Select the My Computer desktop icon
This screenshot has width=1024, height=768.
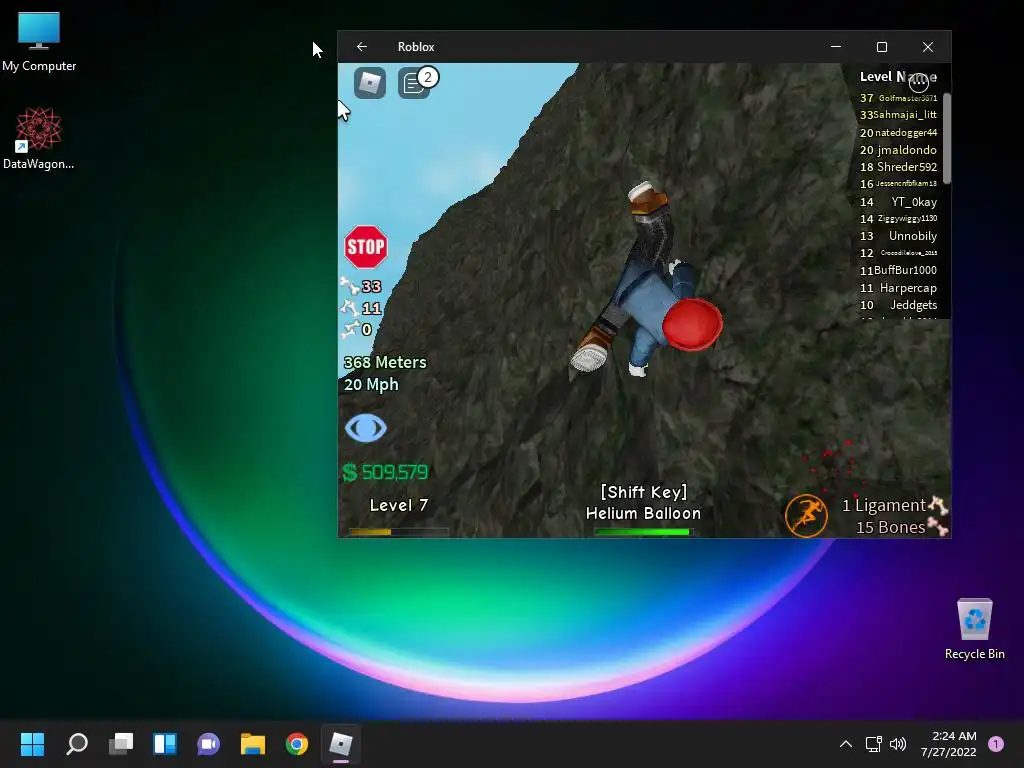tap(39, 42)
